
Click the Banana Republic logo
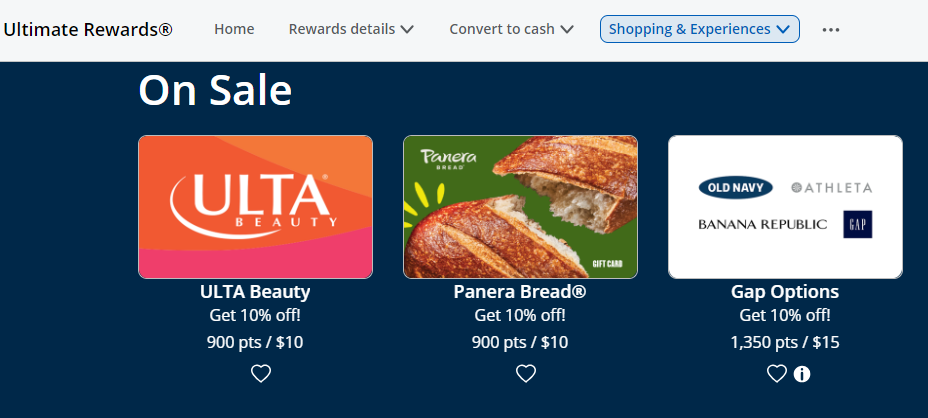(762, 224)
